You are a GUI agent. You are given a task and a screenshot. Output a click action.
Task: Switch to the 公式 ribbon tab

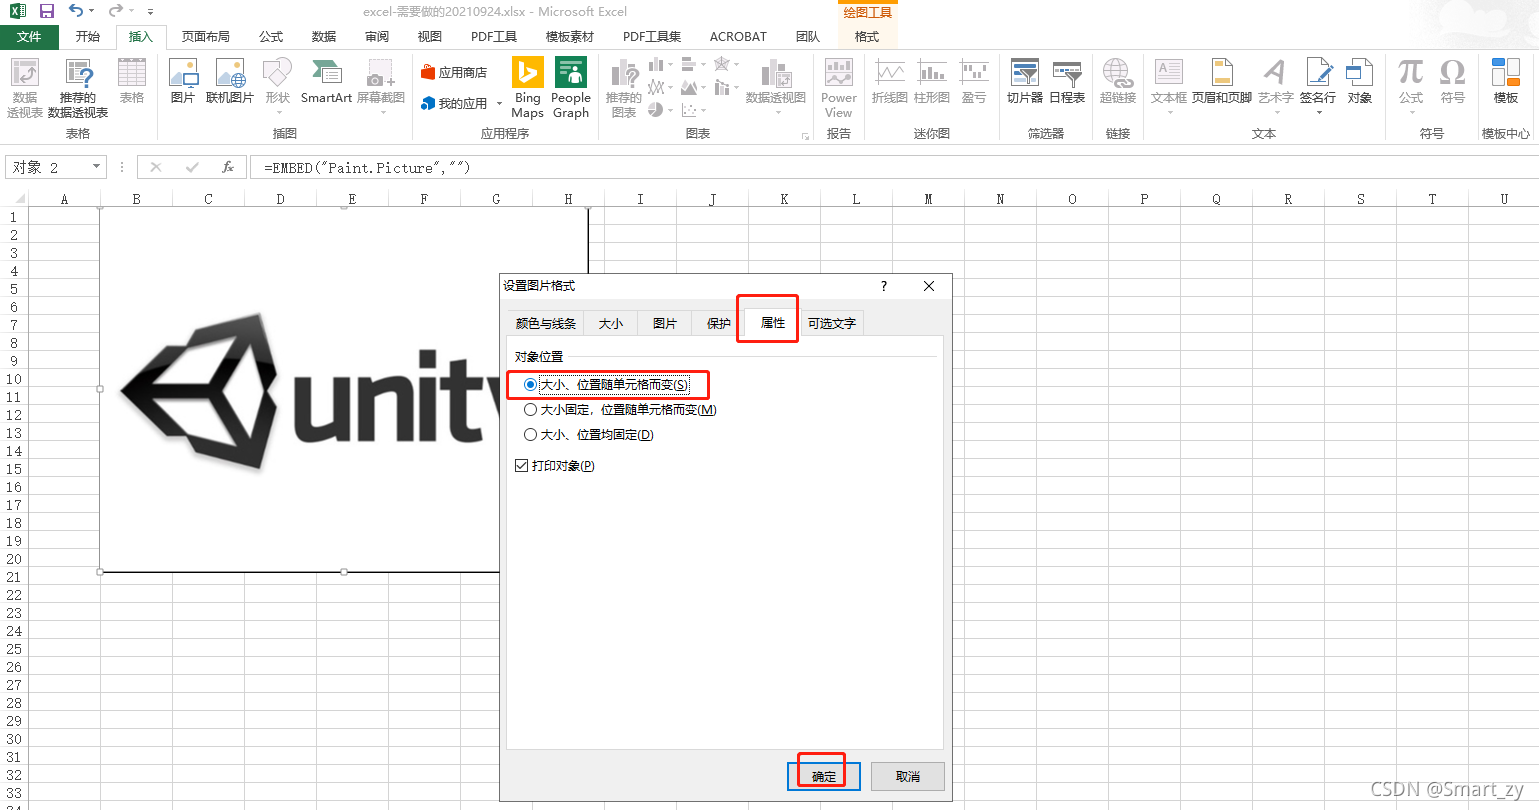[271, 37]
